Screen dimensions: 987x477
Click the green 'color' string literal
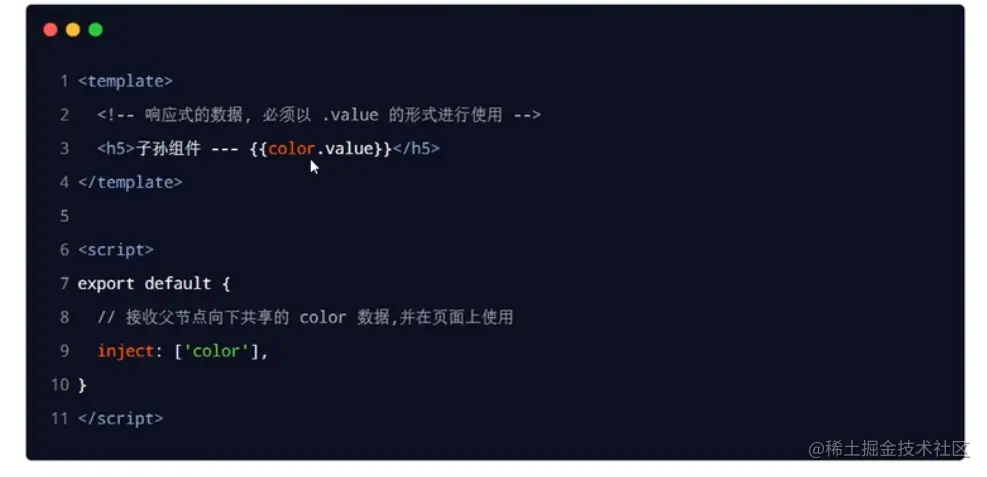click(217, 351)
